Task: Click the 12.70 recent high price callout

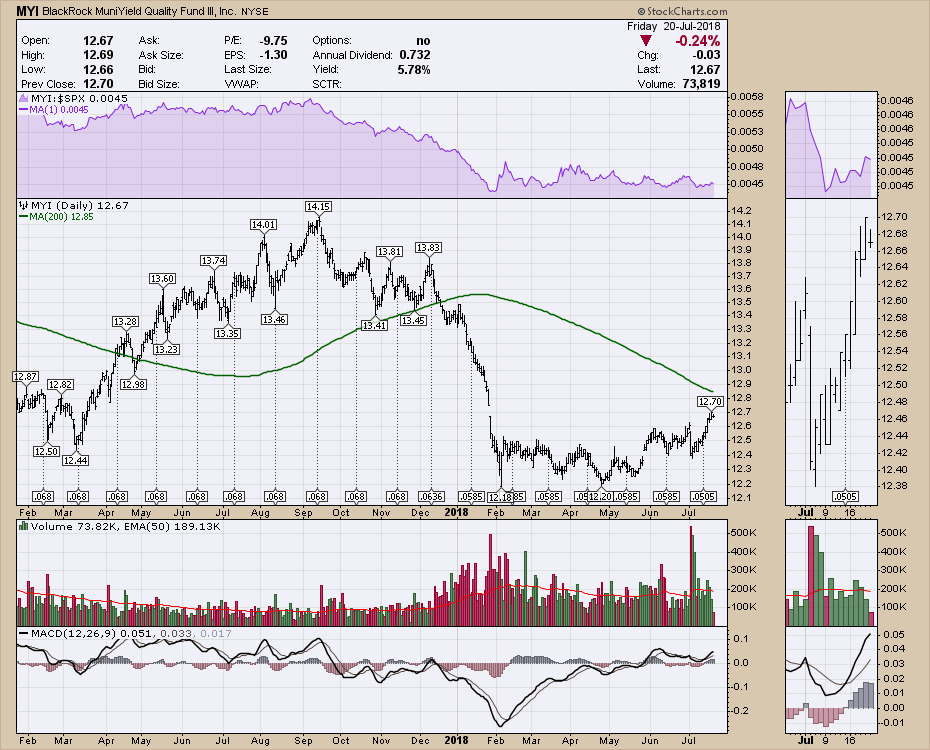Action: [x=709, y=401]
